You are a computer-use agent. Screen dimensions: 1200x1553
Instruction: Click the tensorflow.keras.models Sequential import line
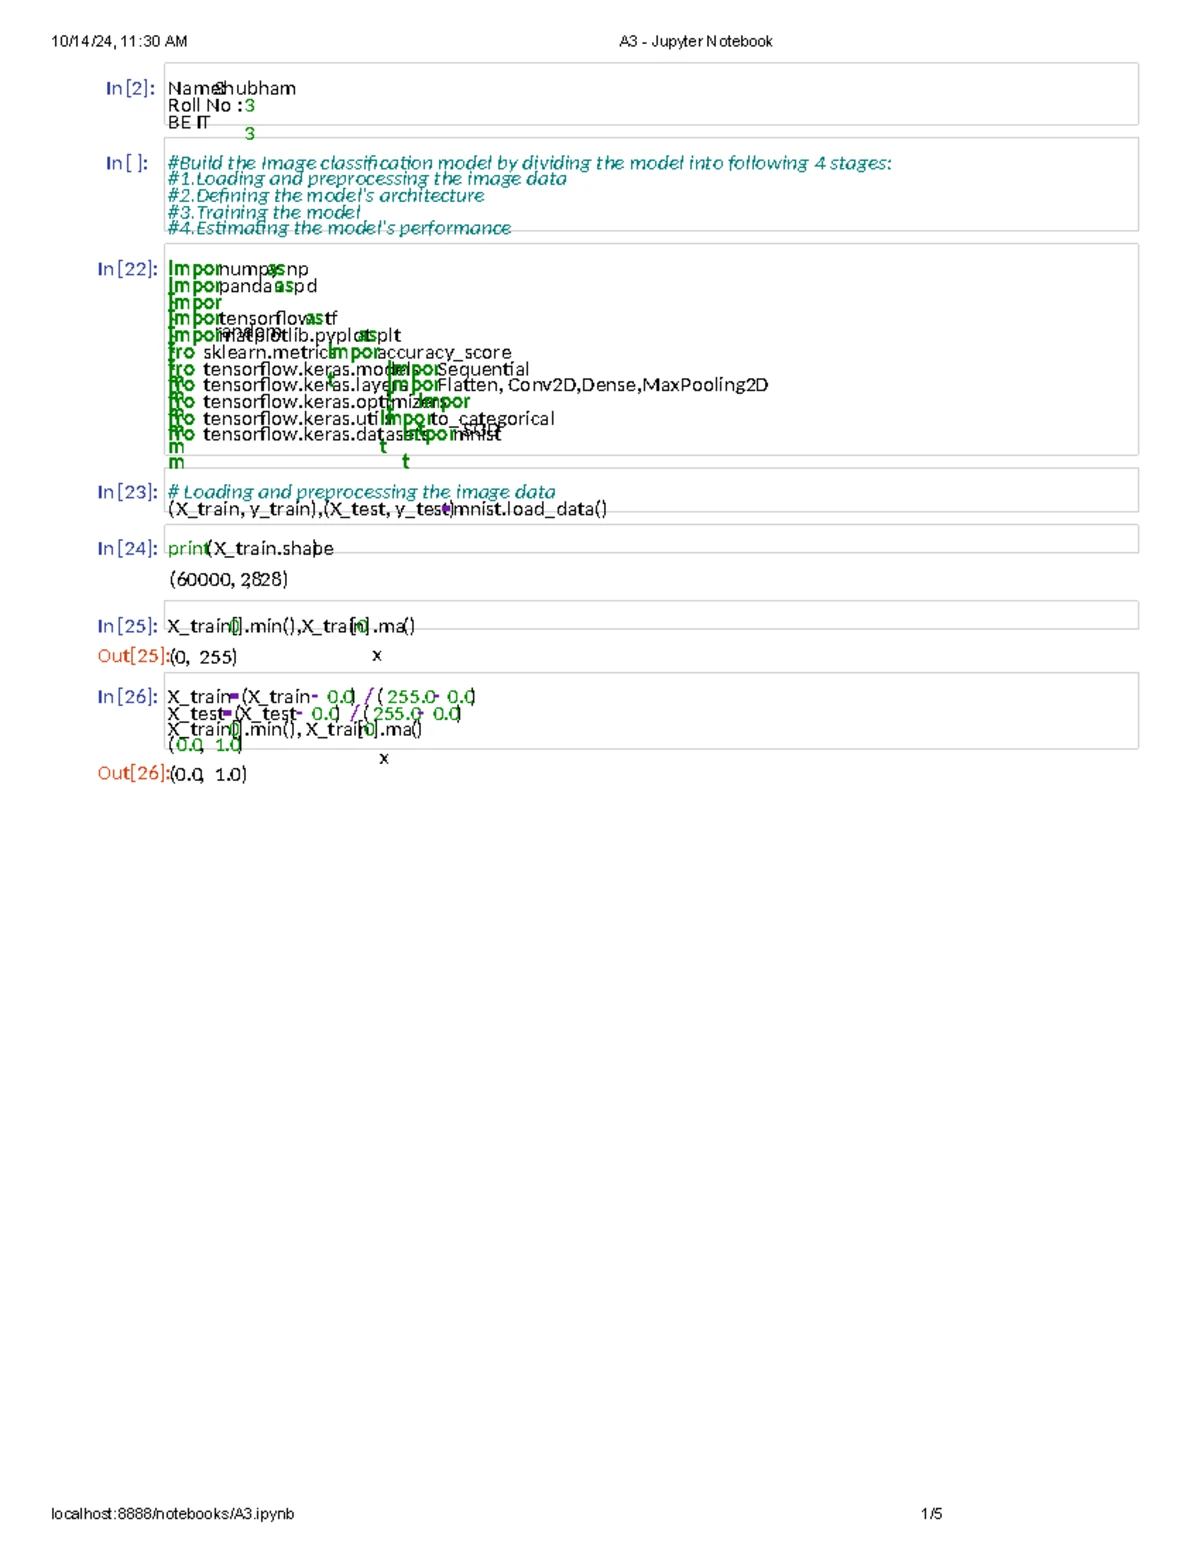click(x=348, y=369)
